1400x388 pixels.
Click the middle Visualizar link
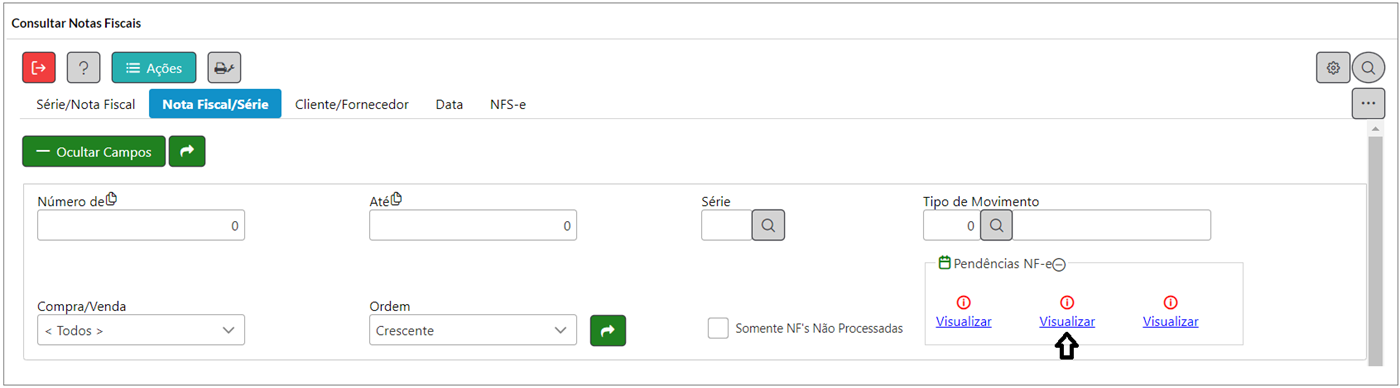tap(1067, 322)
